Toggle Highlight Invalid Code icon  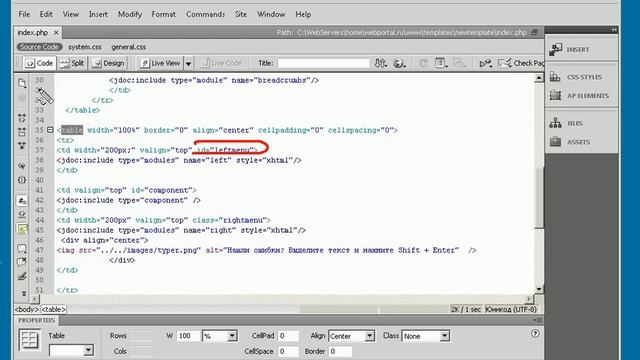point(22,214)
